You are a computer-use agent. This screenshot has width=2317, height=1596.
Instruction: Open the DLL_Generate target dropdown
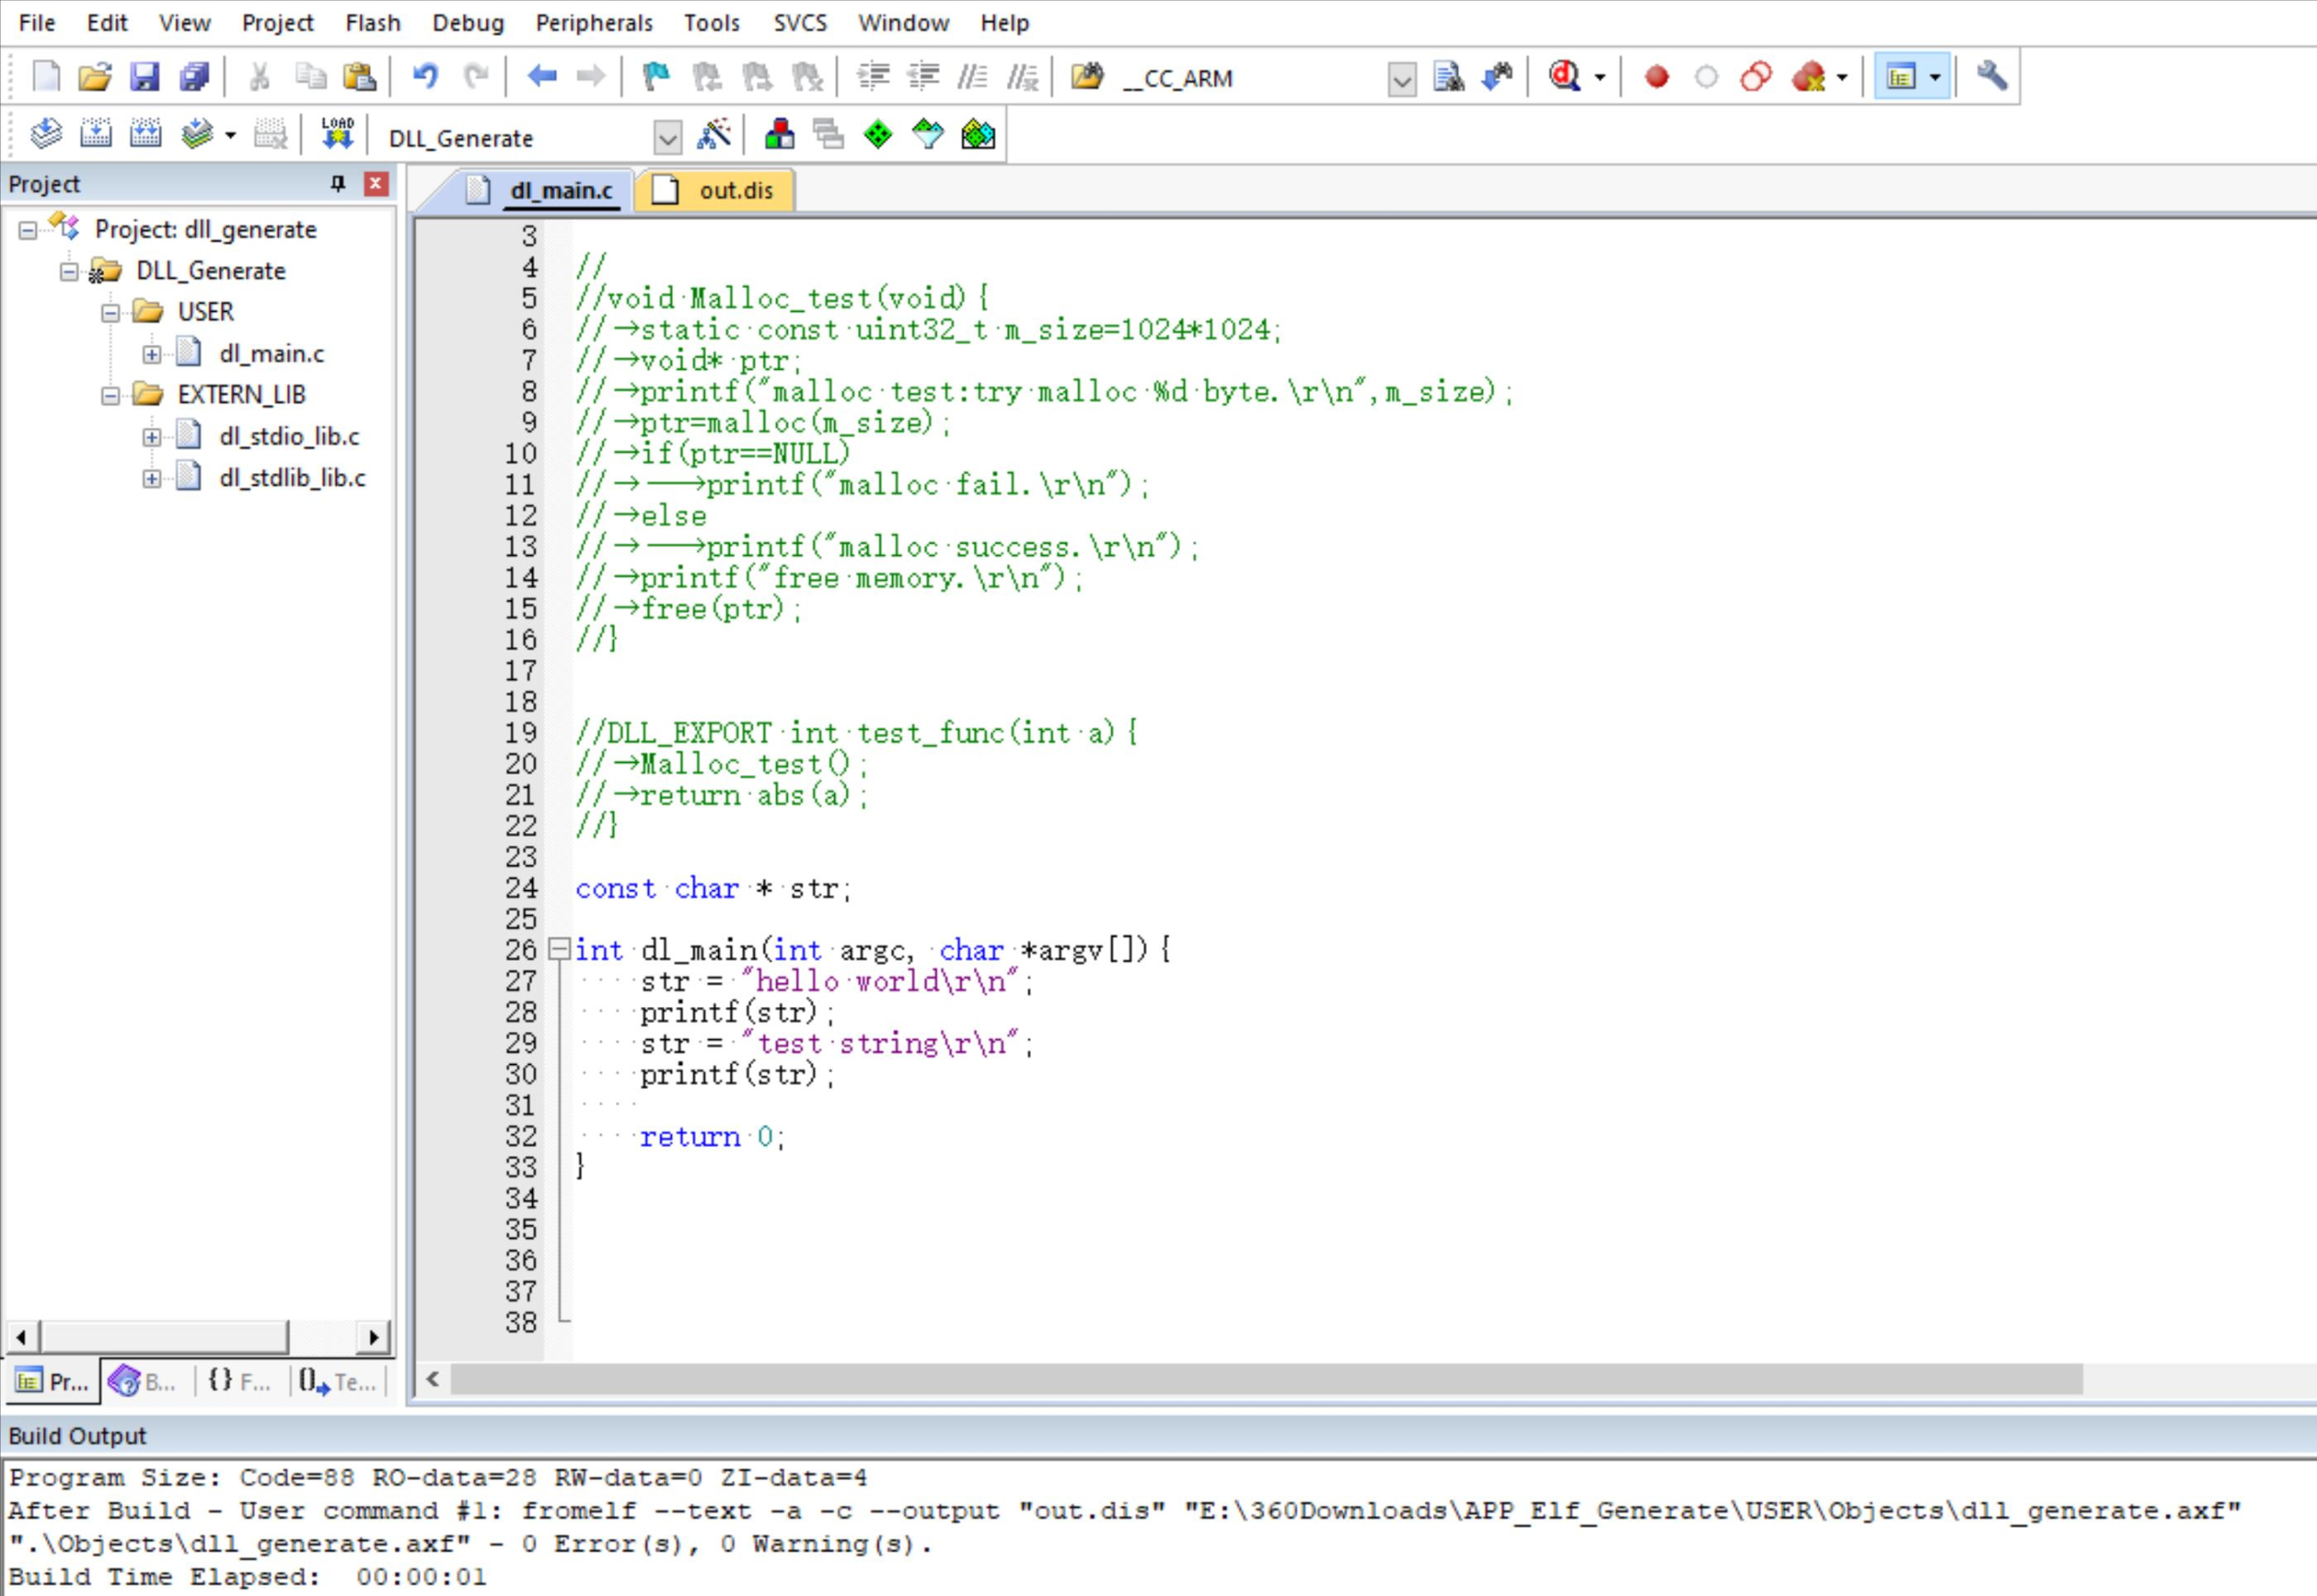pyautogui.click(x=667, y=138)
